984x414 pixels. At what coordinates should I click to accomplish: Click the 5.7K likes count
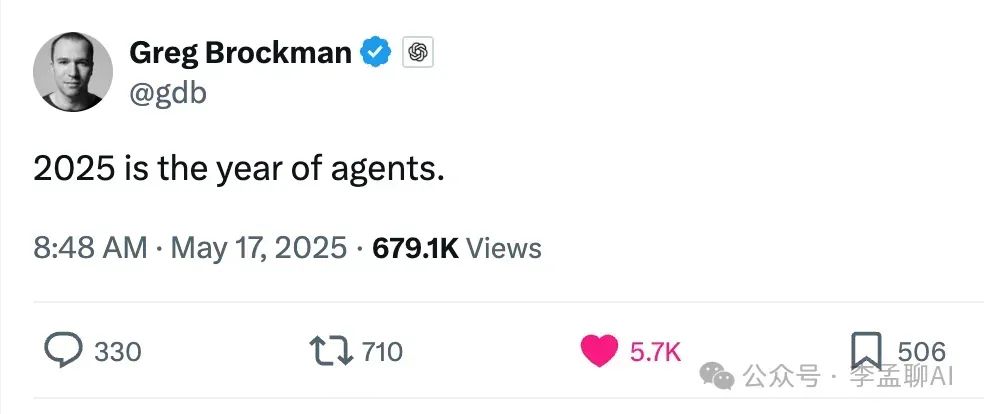tap(655, 352)
